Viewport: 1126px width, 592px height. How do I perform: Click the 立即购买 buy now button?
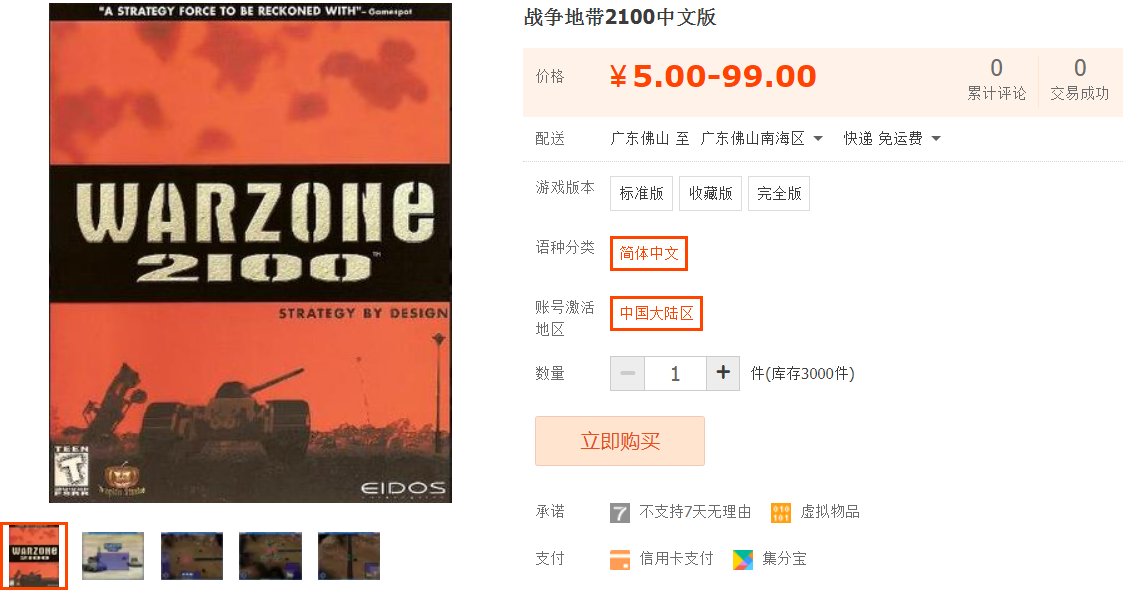coord(620,441)
